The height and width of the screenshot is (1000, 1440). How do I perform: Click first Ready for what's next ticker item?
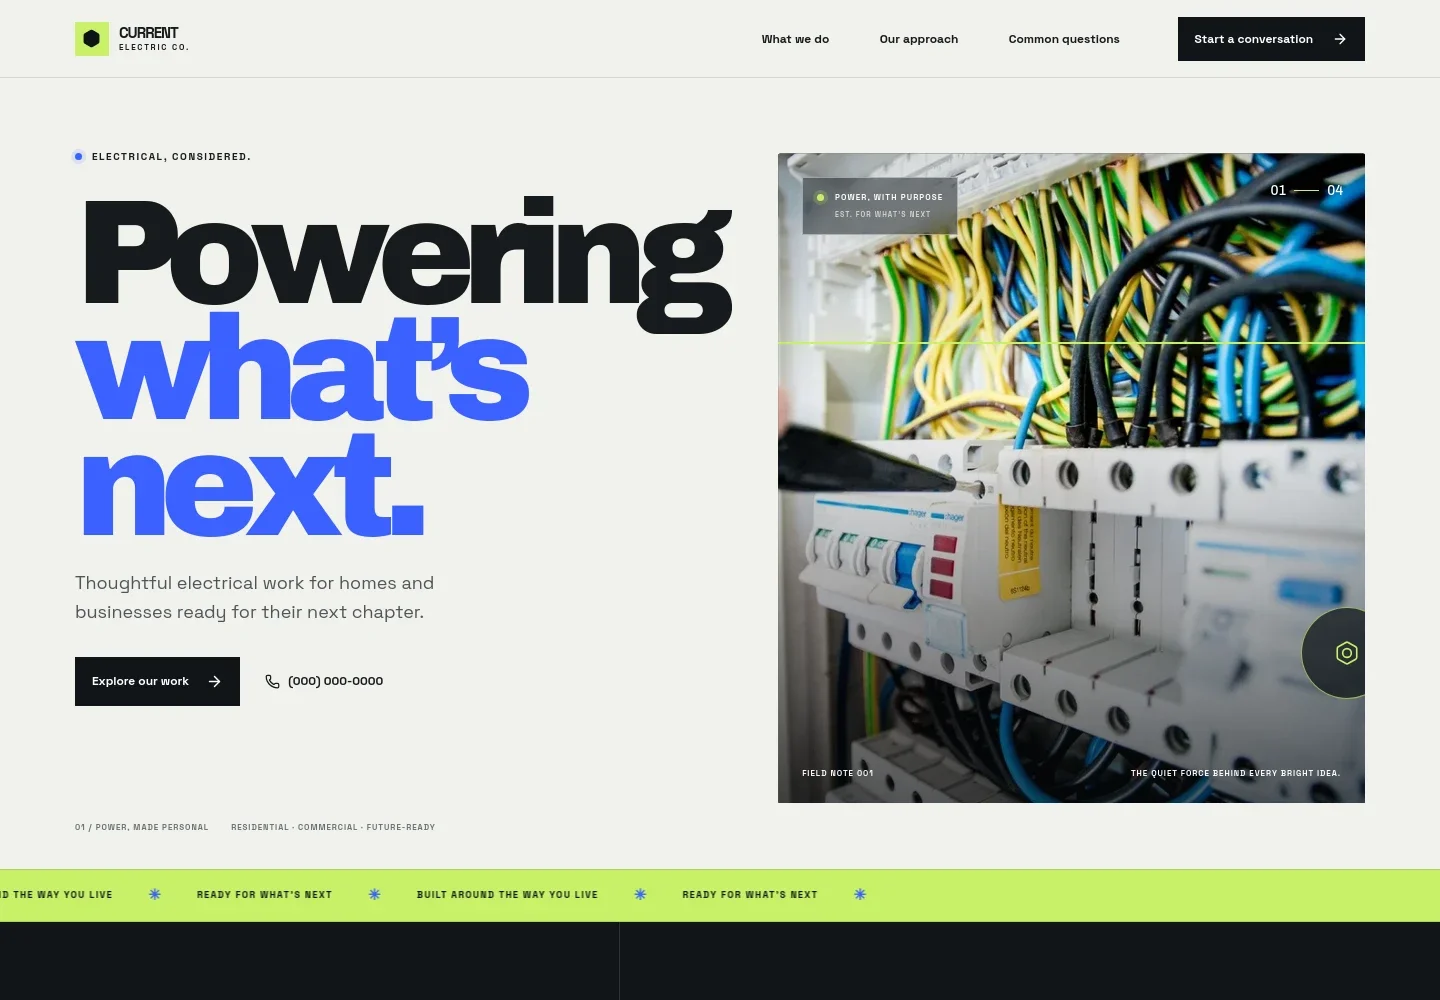pyautogui.click(x=264, y=895)
